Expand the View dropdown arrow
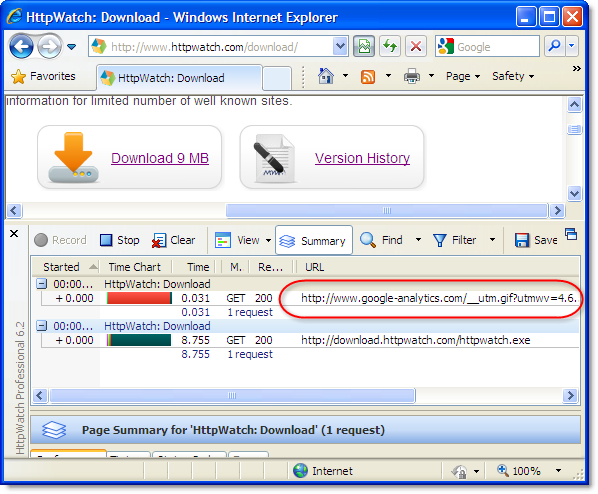The height and width of the screenshot is (494, 598). [268, 240]
